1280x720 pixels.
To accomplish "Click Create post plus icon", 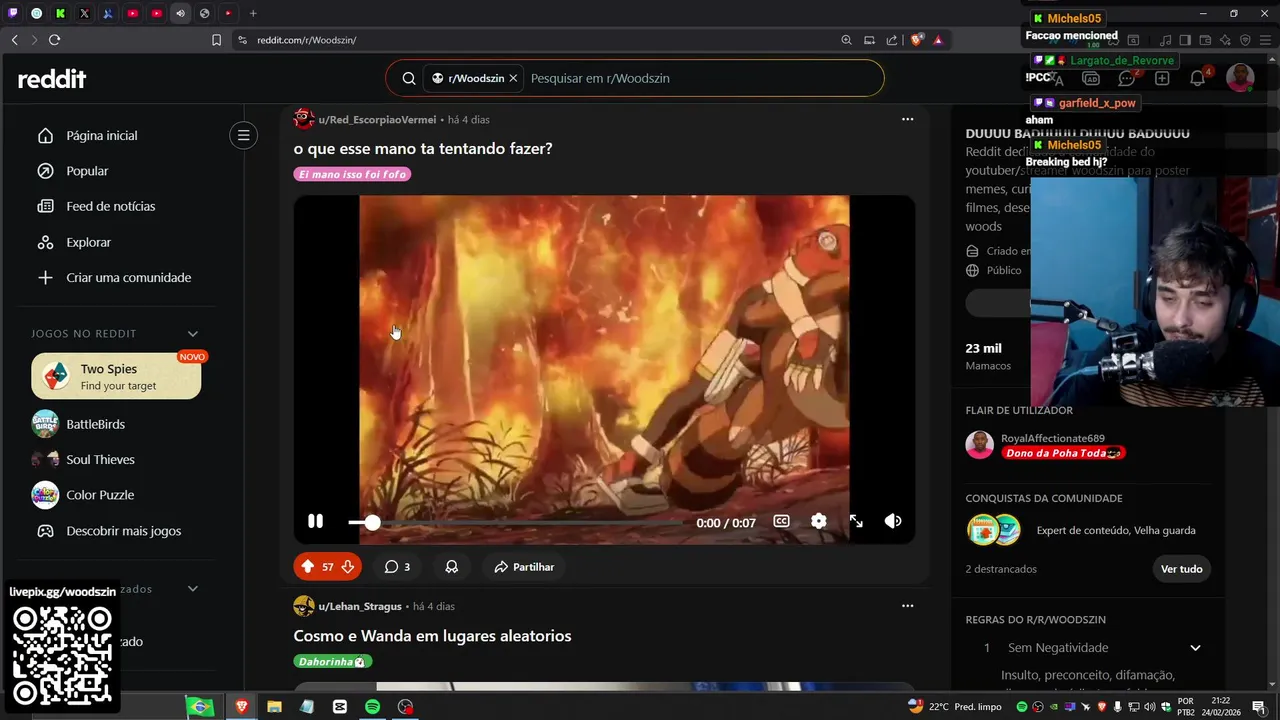I will [1162, 78].
